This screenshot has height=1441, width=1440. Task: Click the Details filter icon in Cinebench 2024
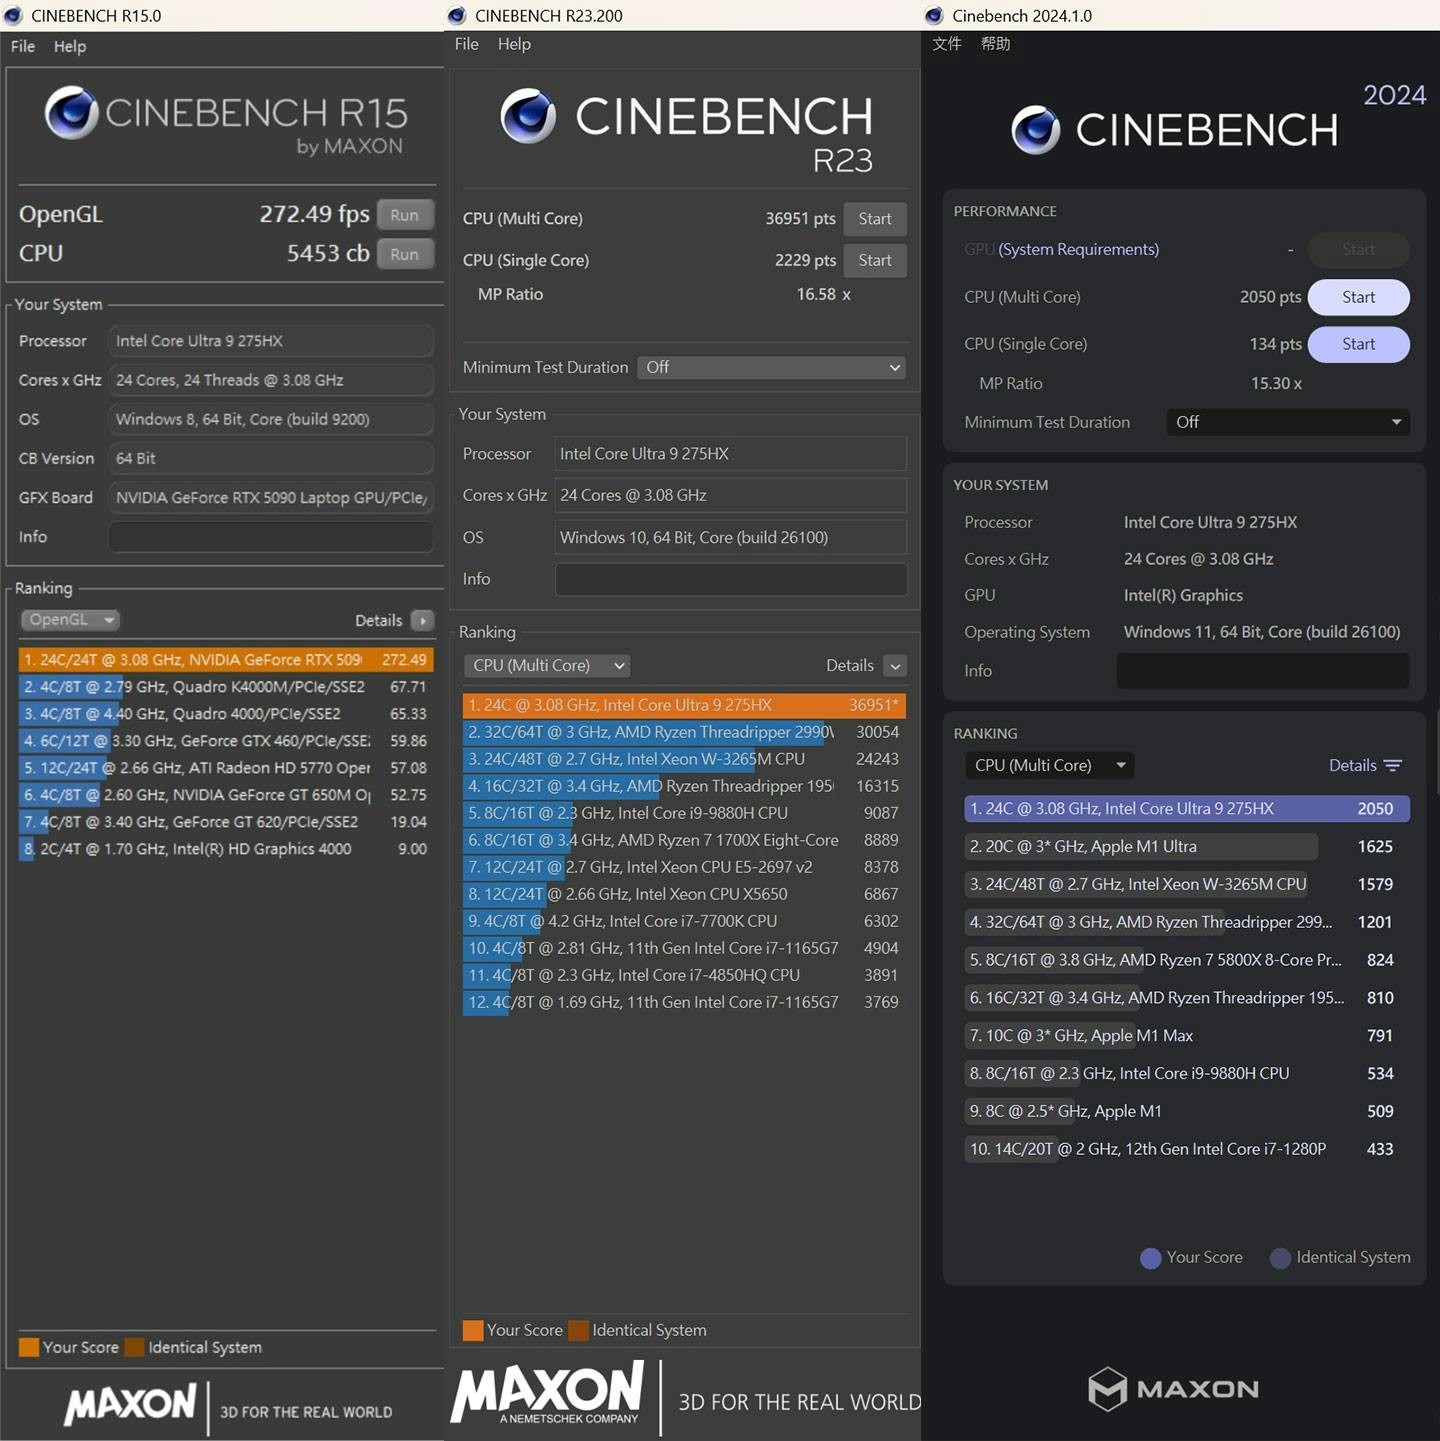click(1392, 766)
